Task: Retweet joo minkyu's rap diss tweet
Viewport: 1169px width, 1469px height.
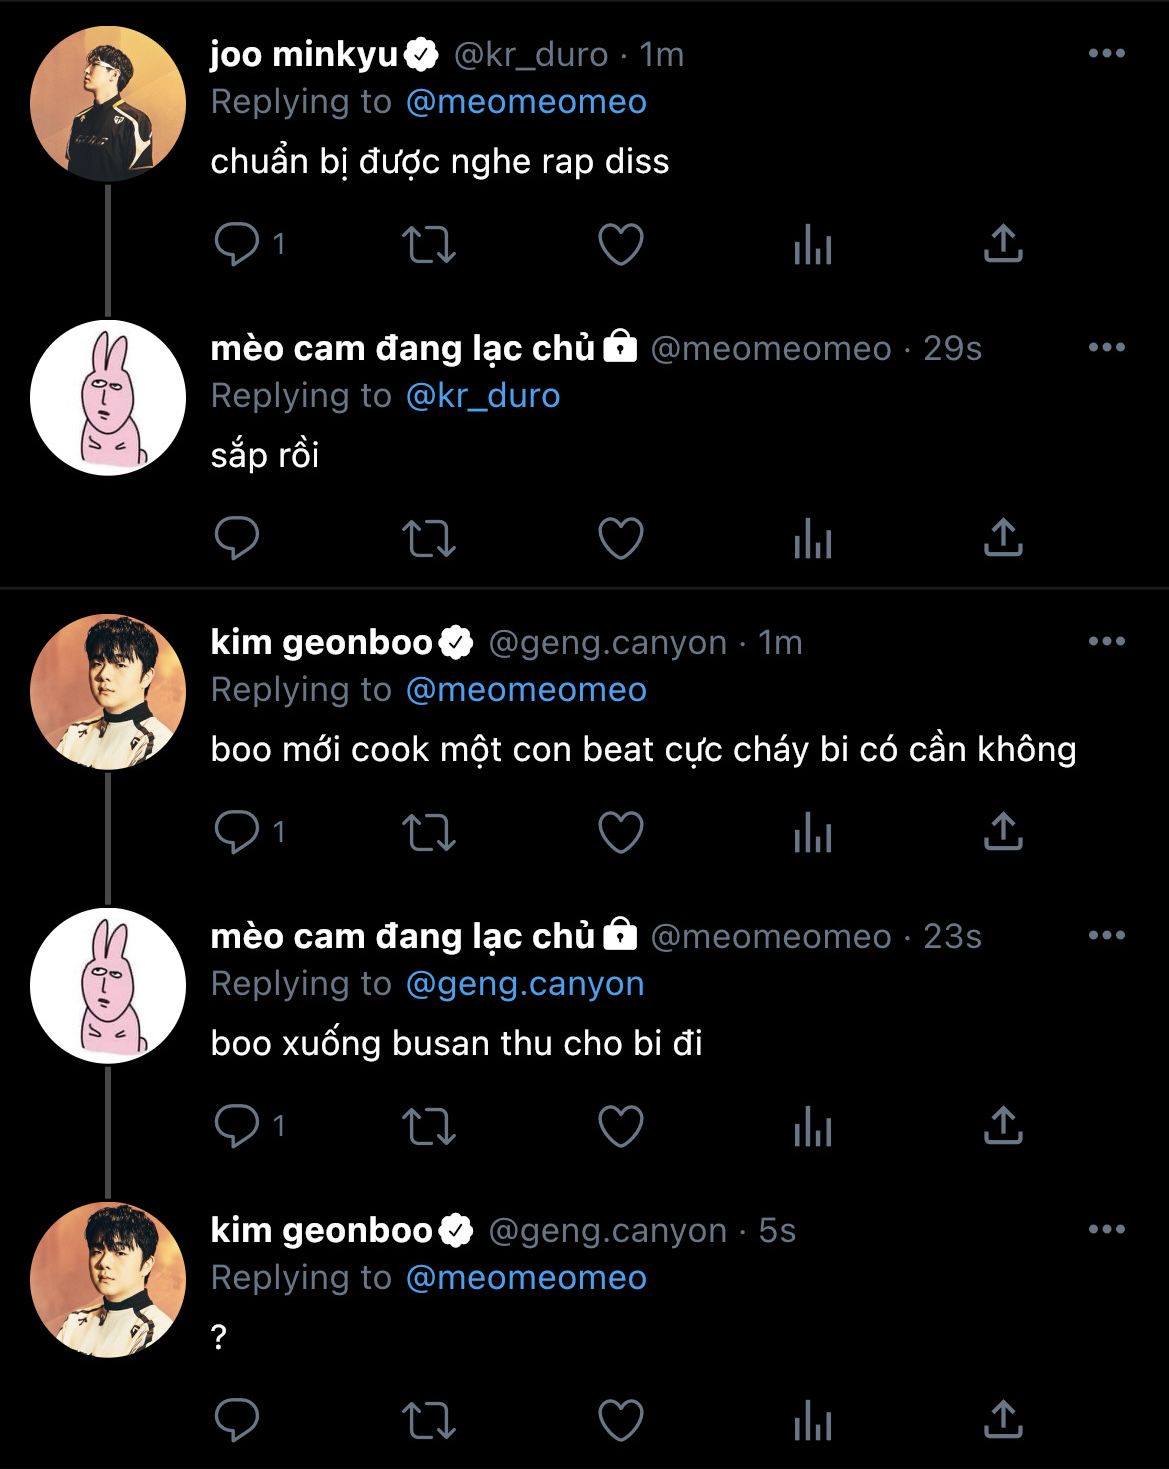Action: pyautogui.click(x=428, y=244)
